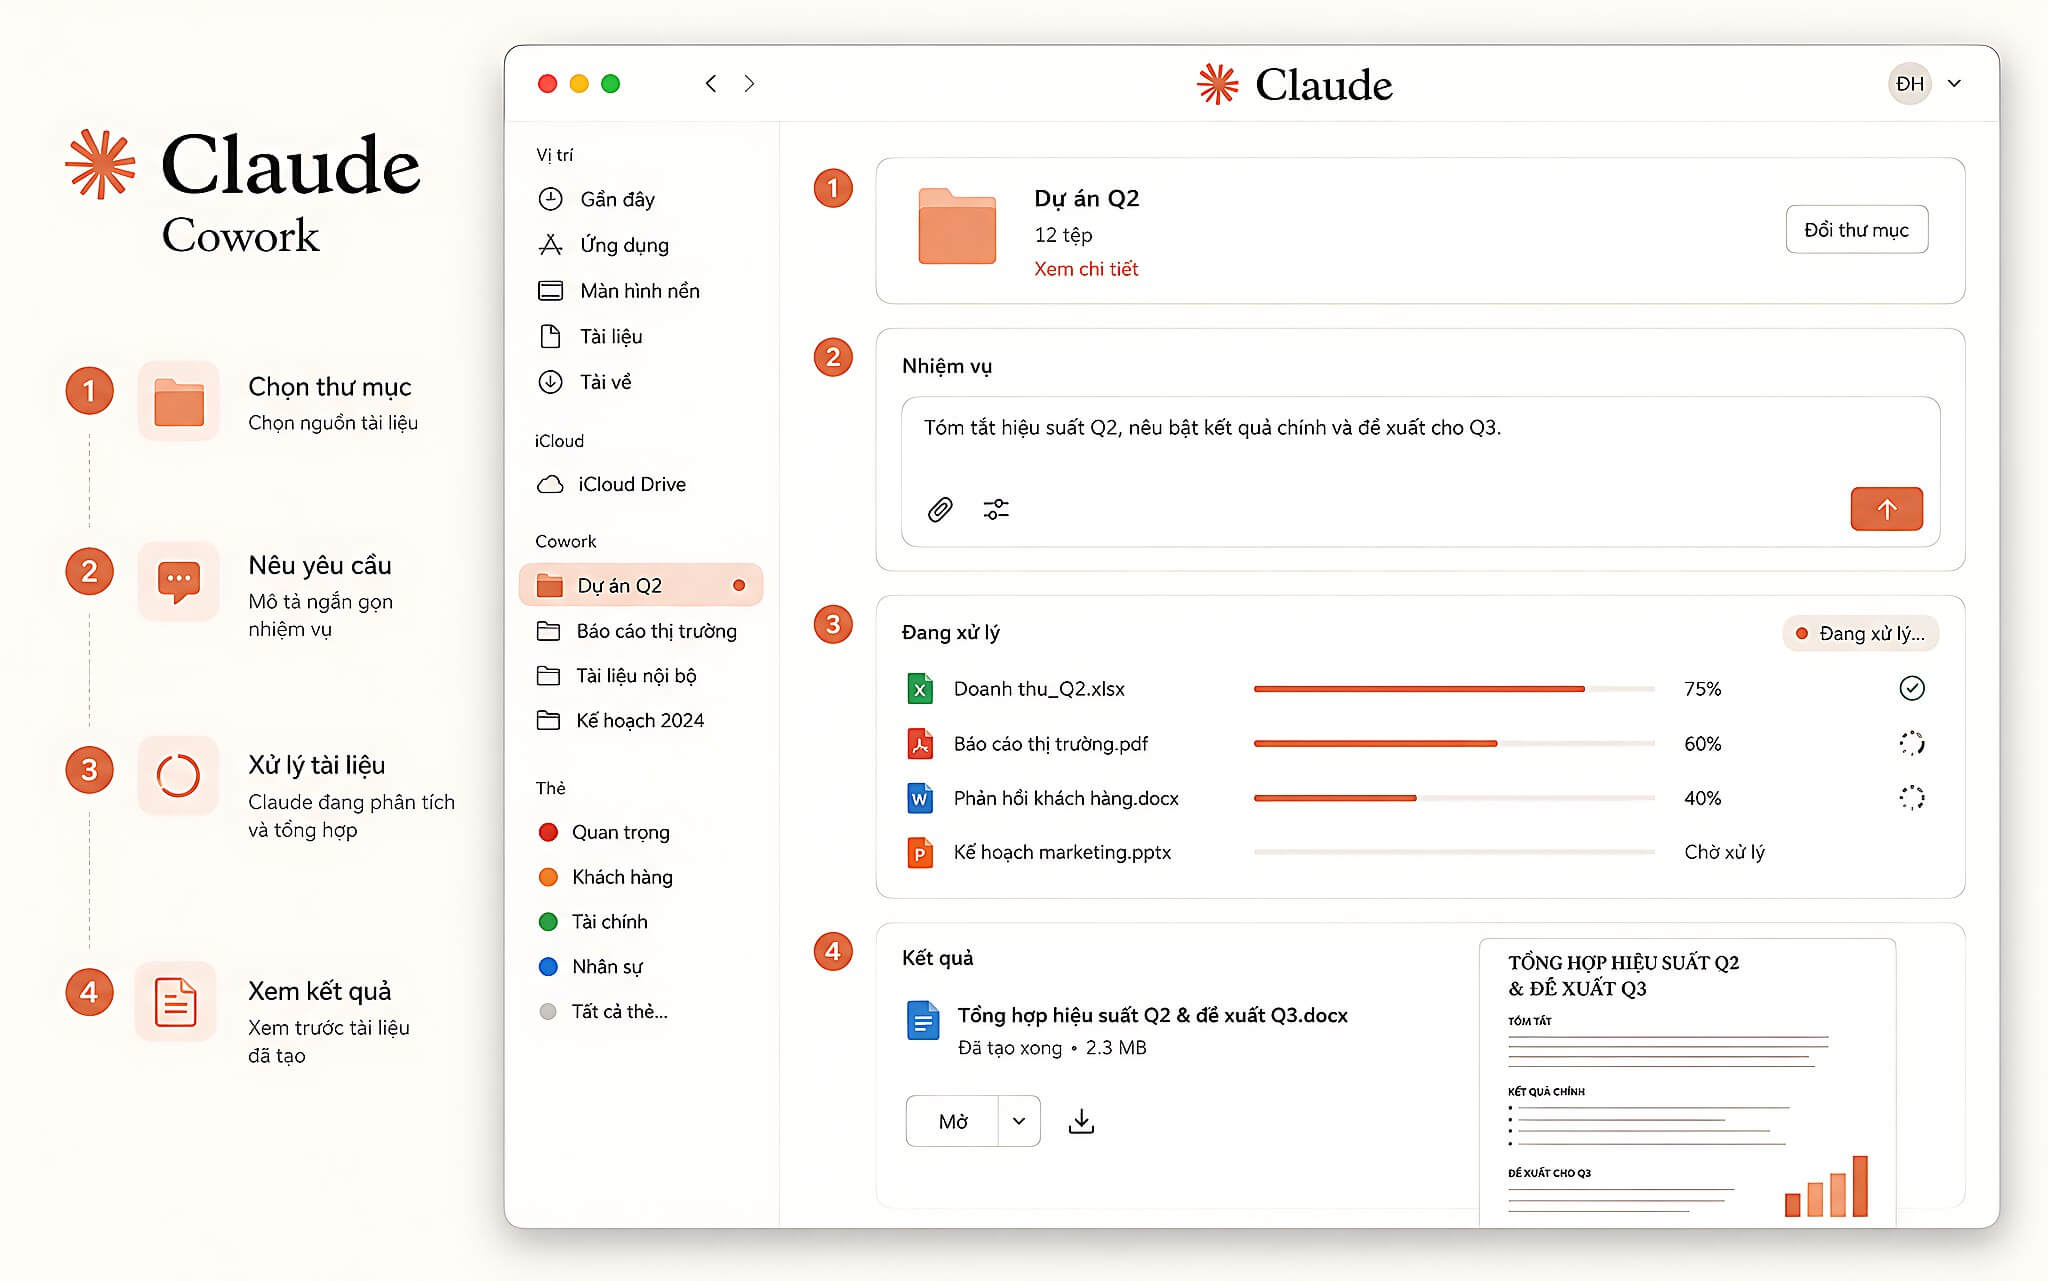Image resolution: width=2048 pixels, height=1281 pixels.
Task: Open the Xem chi tiết link
Action: (1086, 269)
